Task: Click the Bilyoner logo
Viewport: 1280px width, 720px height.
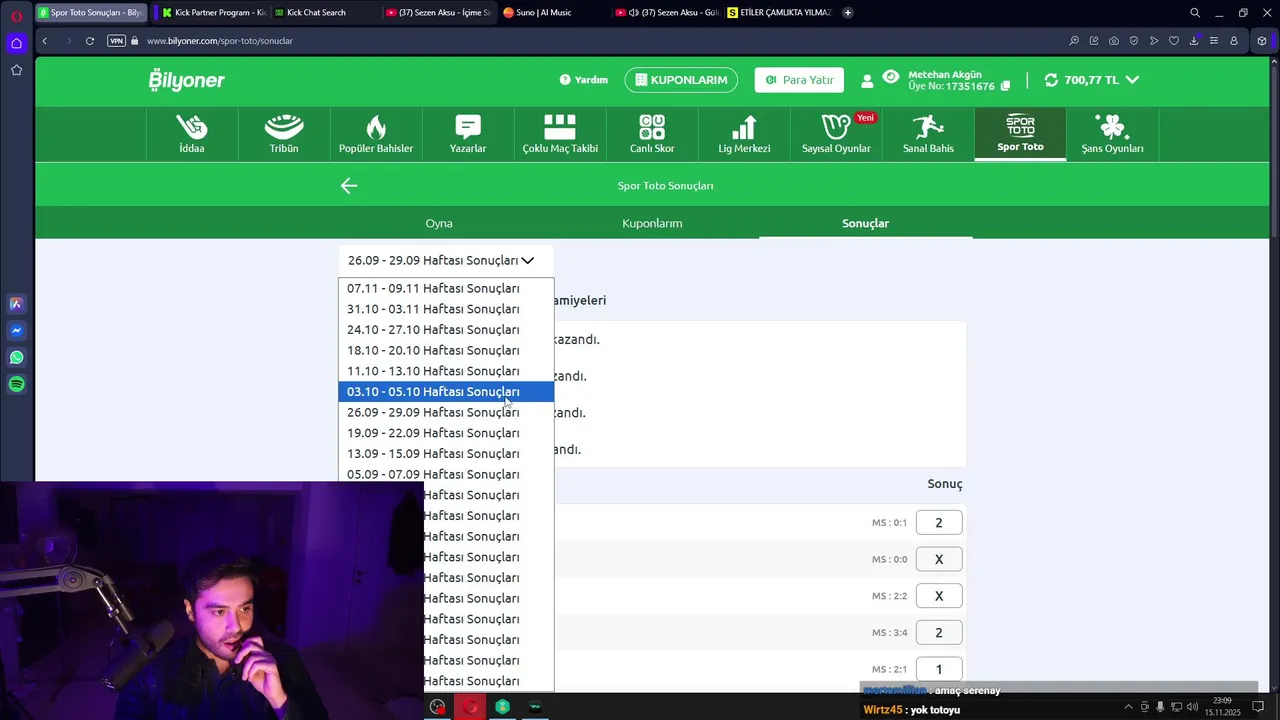Action: (187, 80)
